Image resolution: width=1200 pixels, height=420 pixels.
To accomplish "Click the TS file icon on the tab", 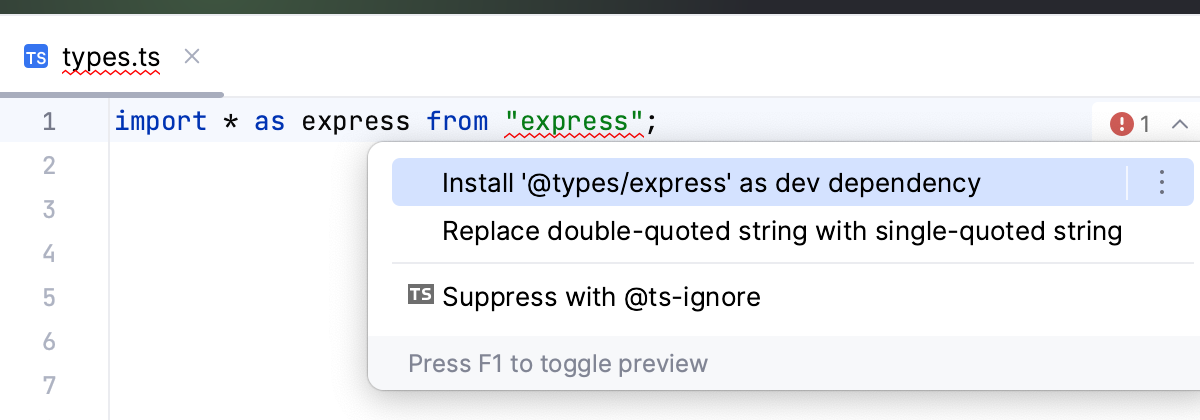I will [x=36, y=57].
